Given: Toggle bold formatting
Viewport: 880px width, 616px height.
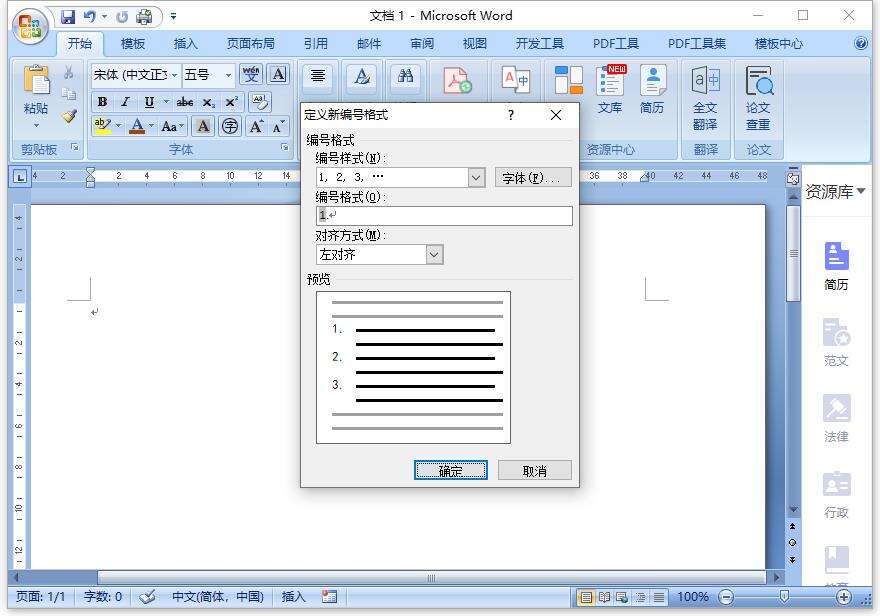Looking at the screenshot, I should point(101,101).
